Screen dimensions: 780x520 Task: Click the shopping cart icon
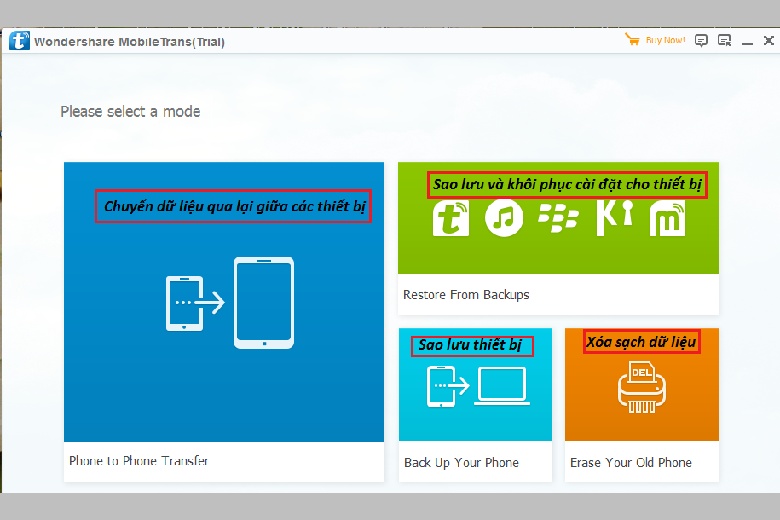pyautogui.click(x=632, y=39)
